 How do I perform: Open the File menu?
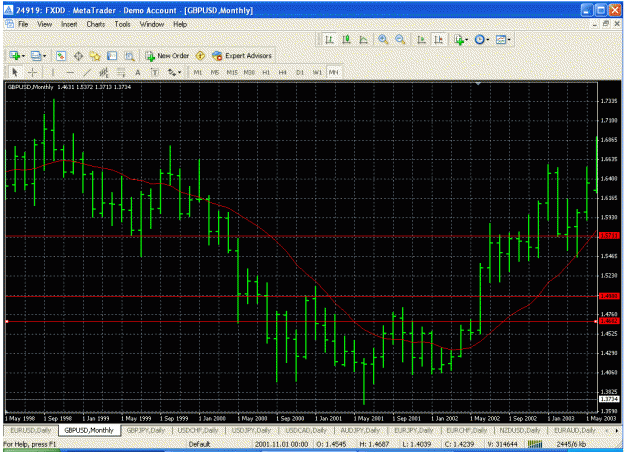coord(23,24)
